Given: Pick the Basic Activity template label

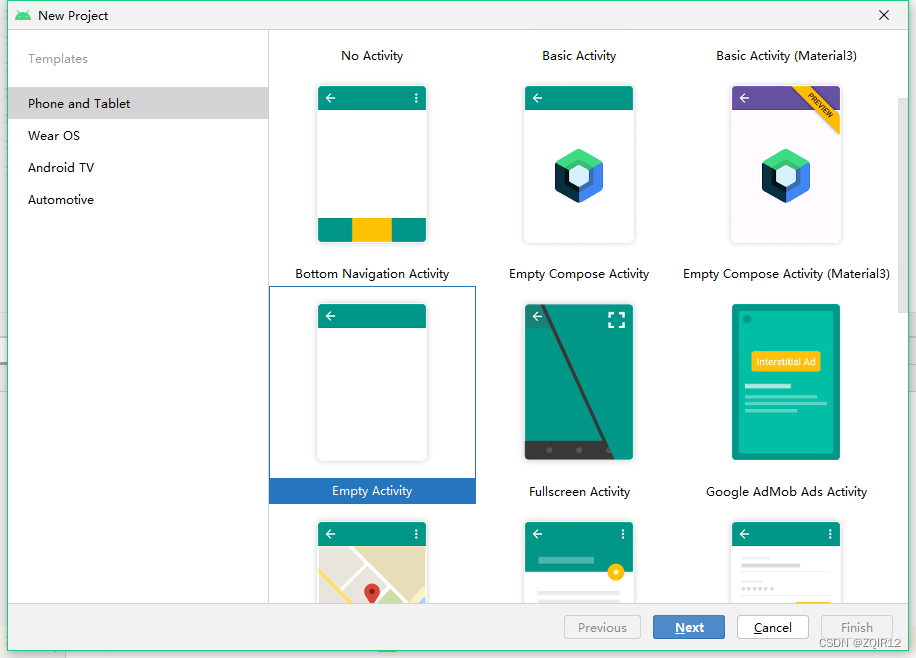Looking at the screenshot, I should click(579, 56).
